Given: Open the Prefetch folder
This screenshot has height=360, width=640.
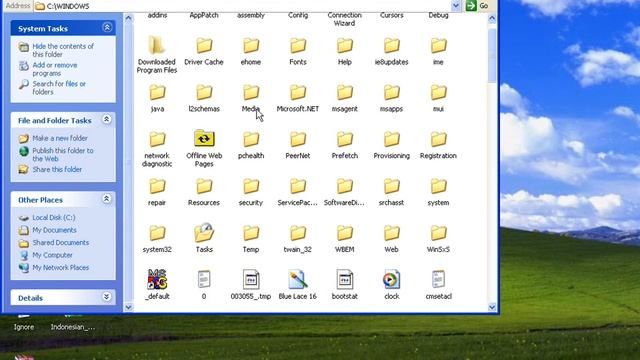Looking at the screenshot, I should [x=344, y=145].
